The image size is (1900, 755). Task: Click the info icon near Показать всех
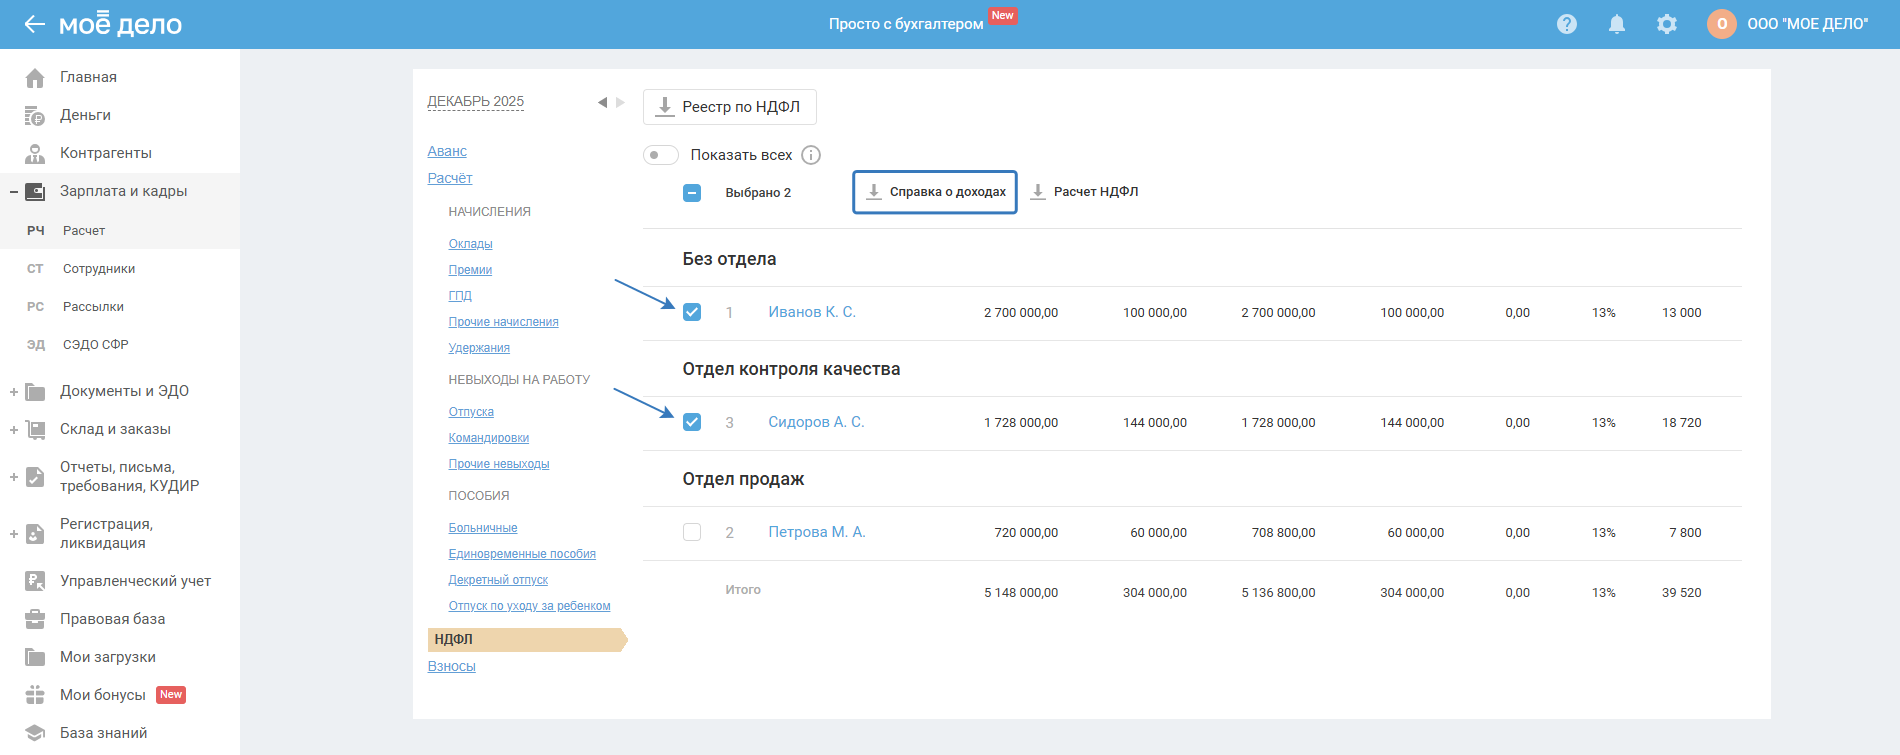(x=811, y=155)
